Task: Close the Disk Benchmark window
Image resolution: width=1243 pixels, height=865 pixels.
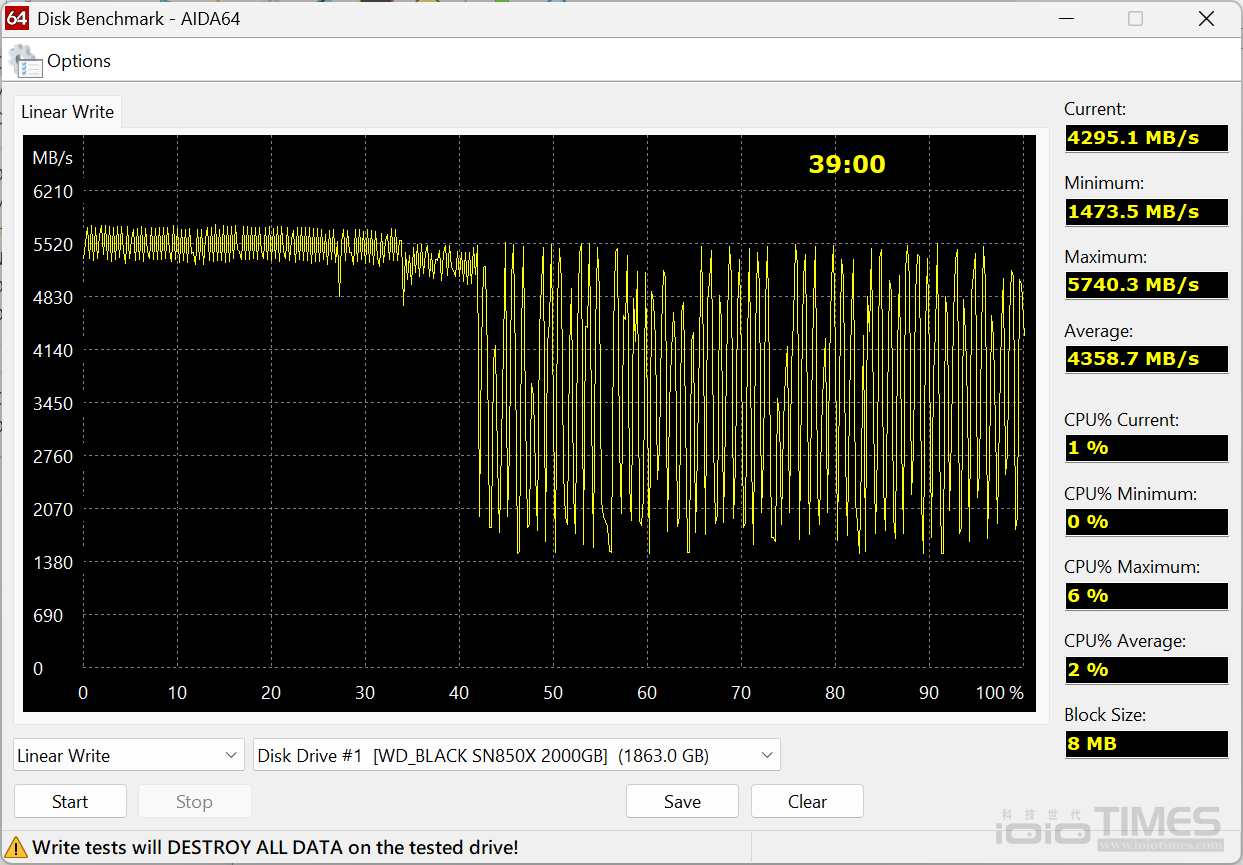Action: tap(1205, 18)
